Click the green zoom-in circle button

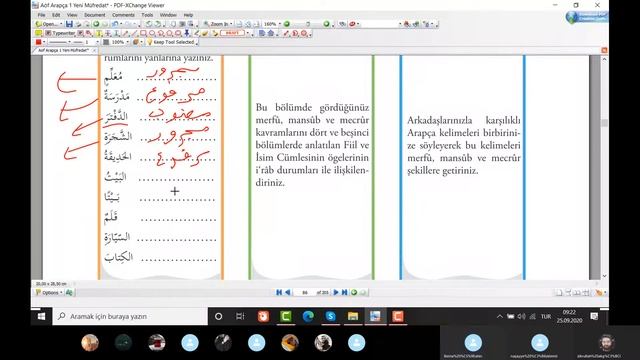(x=326, y=24)
